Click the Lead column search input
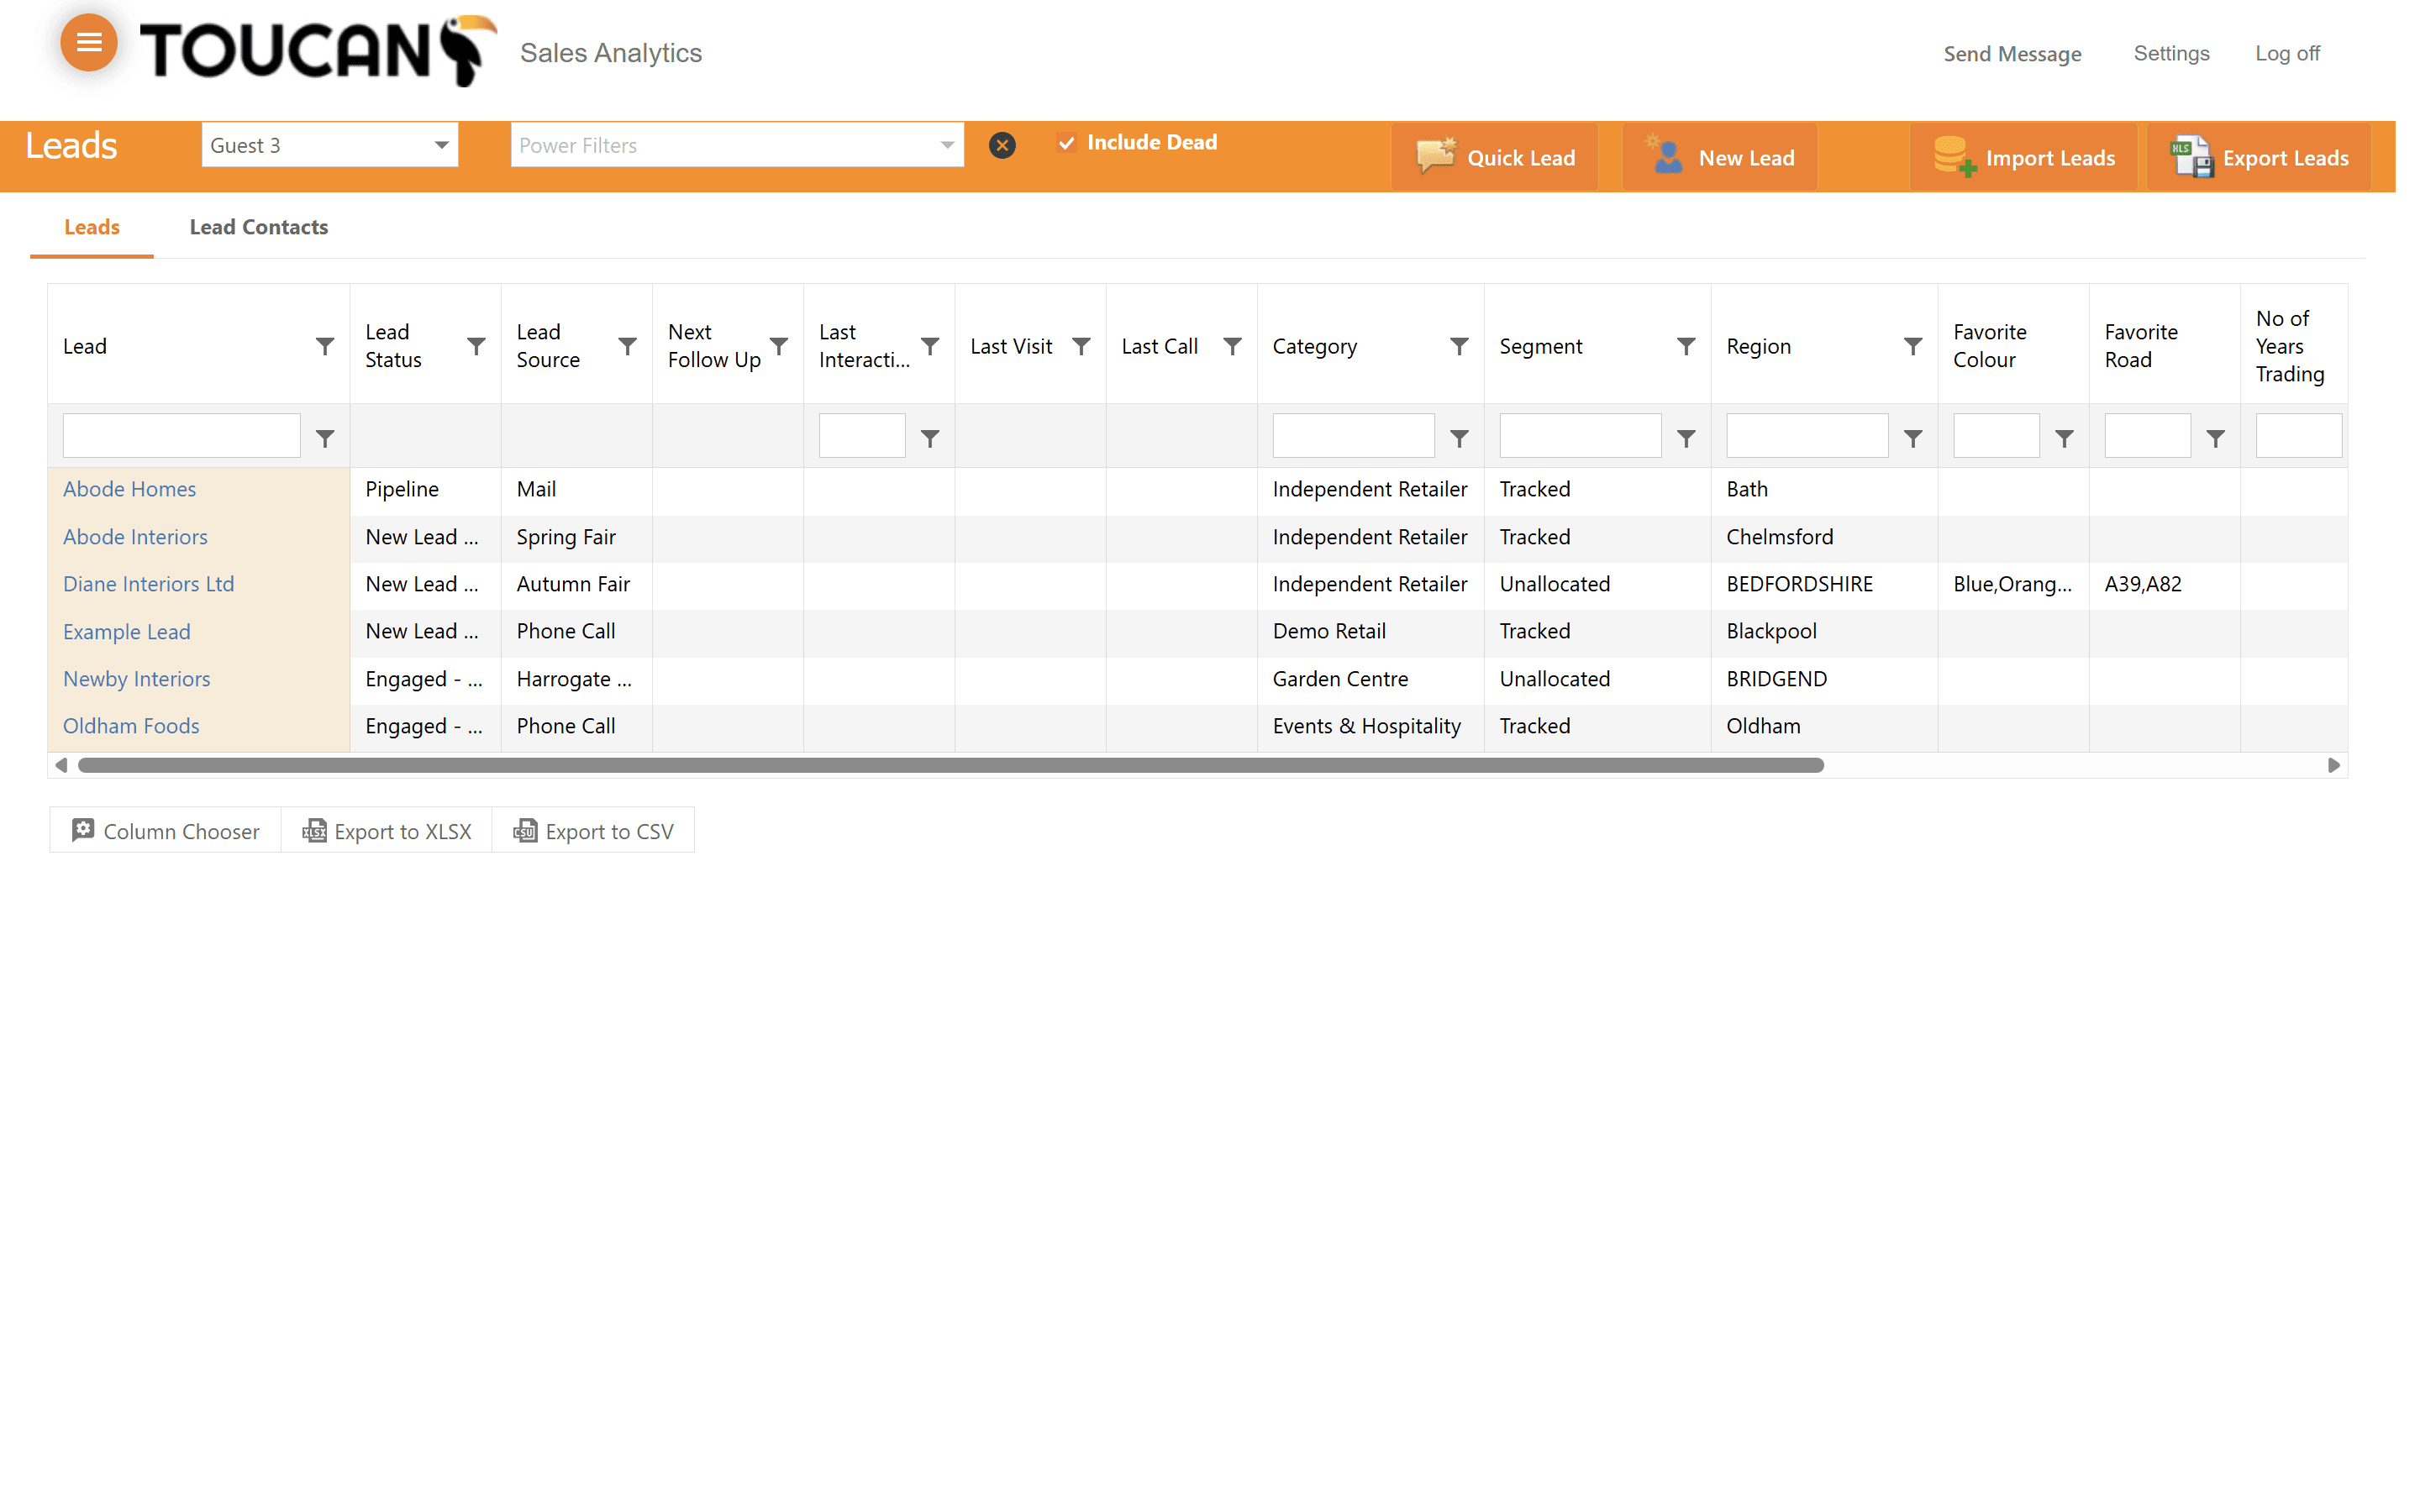Viewport: 2420px width, 1512px height. (x=181, y=436)
